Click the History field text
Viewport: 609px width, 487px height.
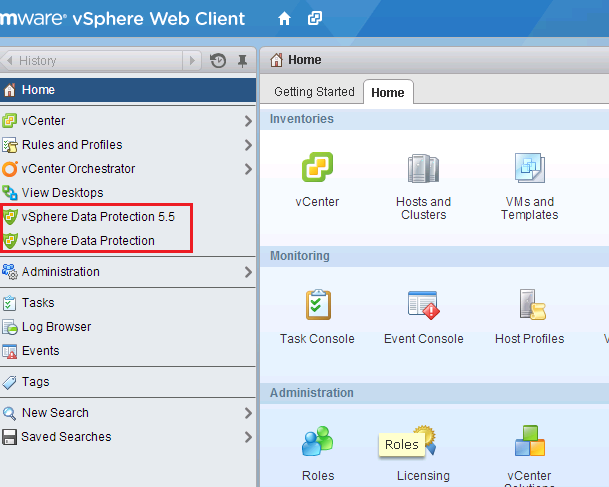(x=38, y=61)
